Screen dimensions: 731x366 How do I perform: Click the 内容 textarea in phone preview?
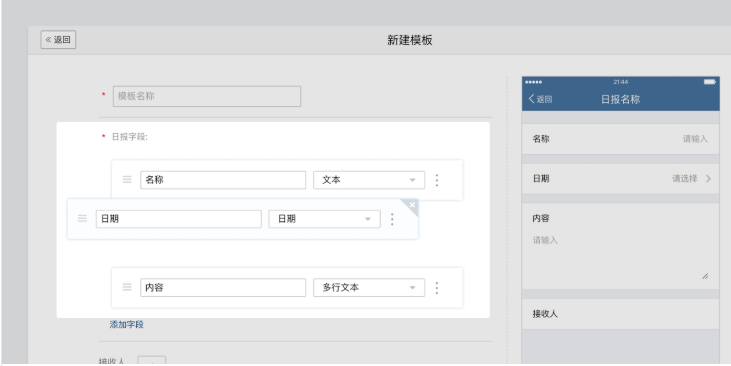(620, 257)
